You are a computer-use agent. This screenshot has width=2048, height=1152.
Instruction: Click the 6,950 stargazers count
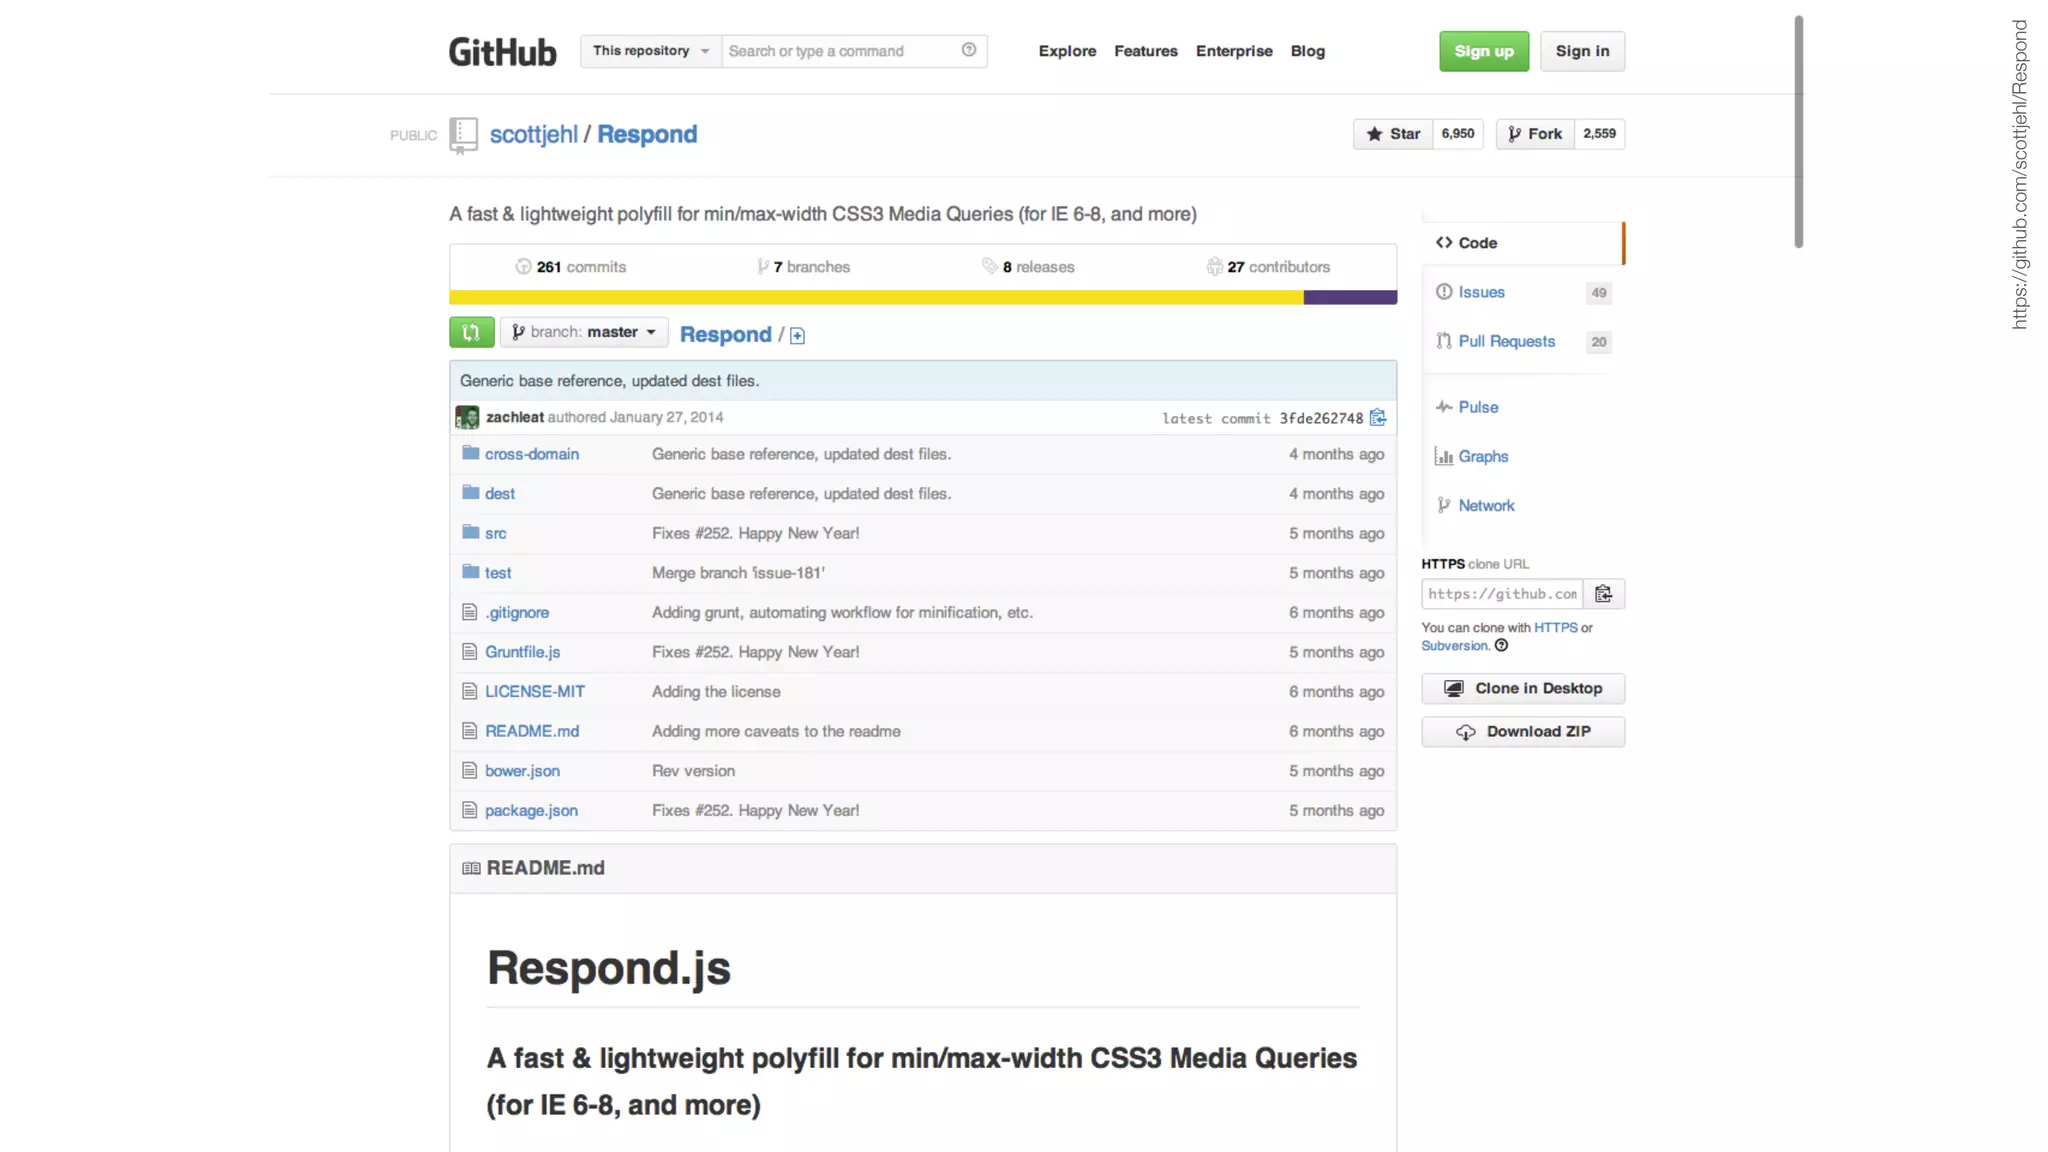coord(1458,134)
